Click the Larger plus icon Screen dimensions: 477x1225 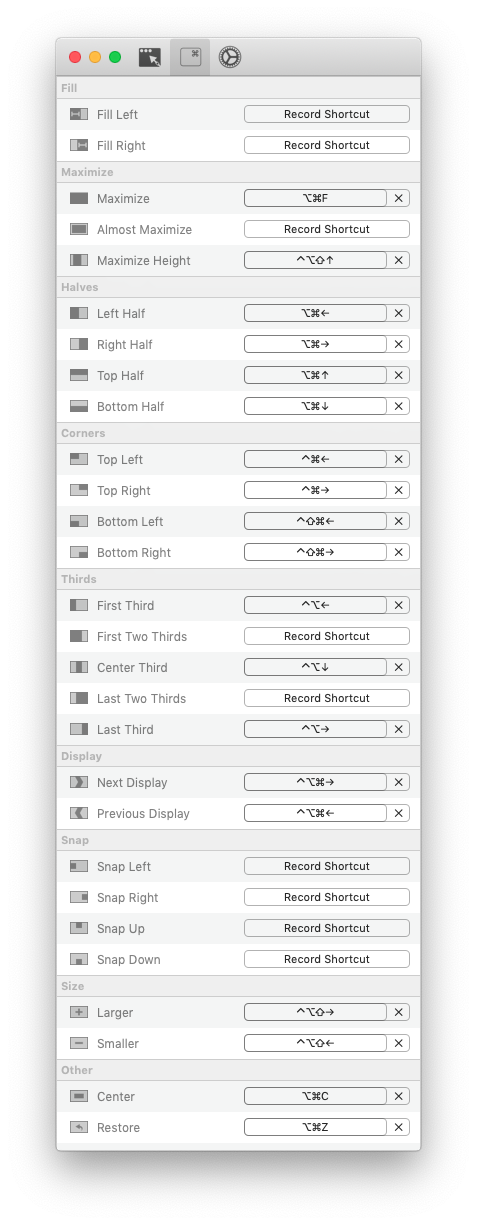tap(79, 1012)
